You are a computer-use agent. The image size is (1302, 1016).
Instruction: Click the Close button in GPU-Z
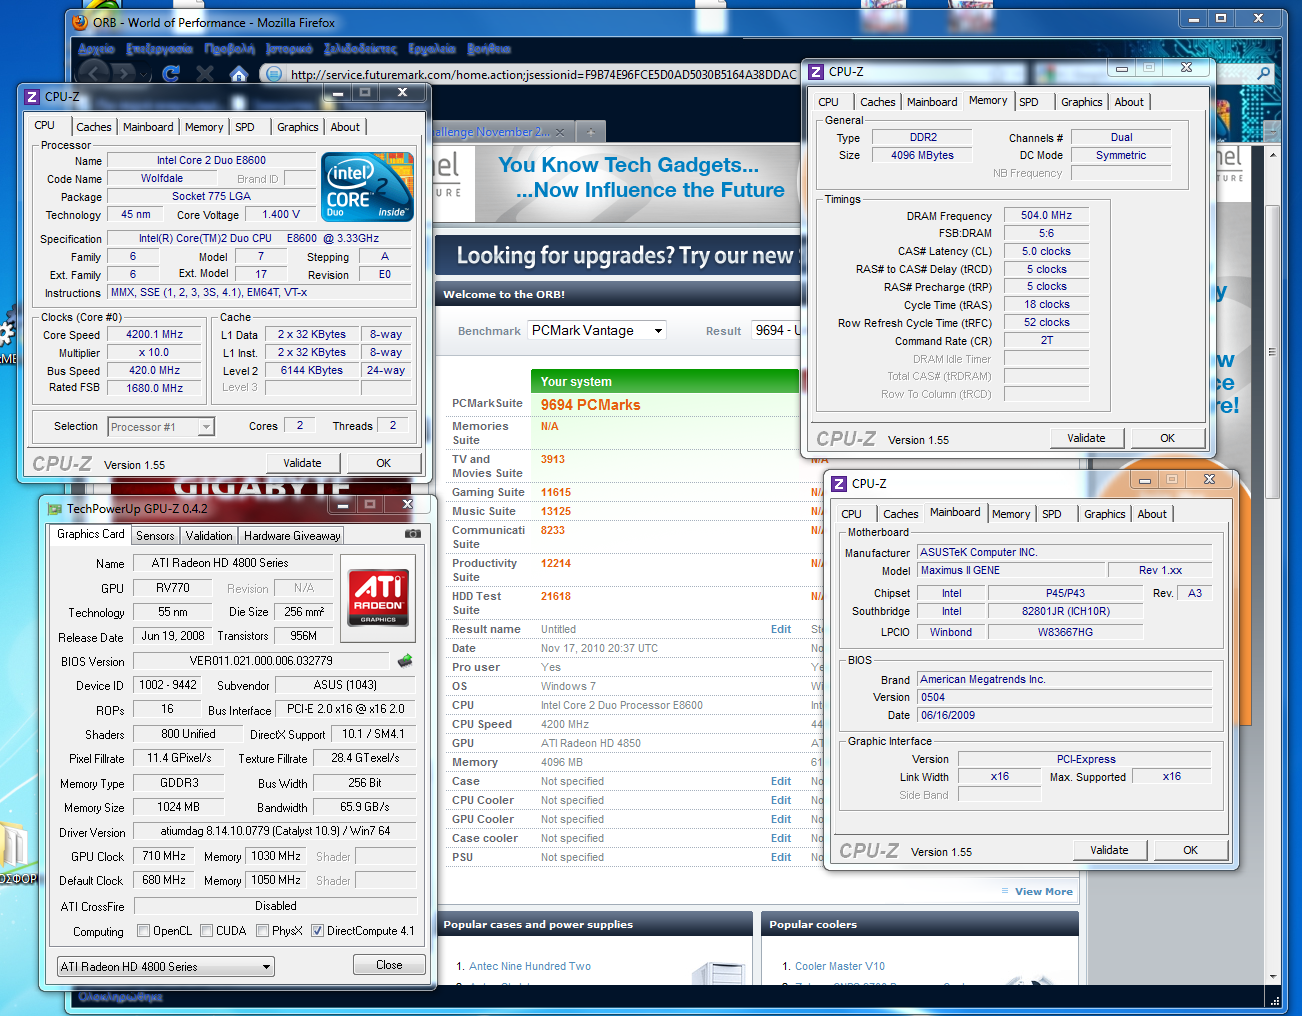coord(389,965)
